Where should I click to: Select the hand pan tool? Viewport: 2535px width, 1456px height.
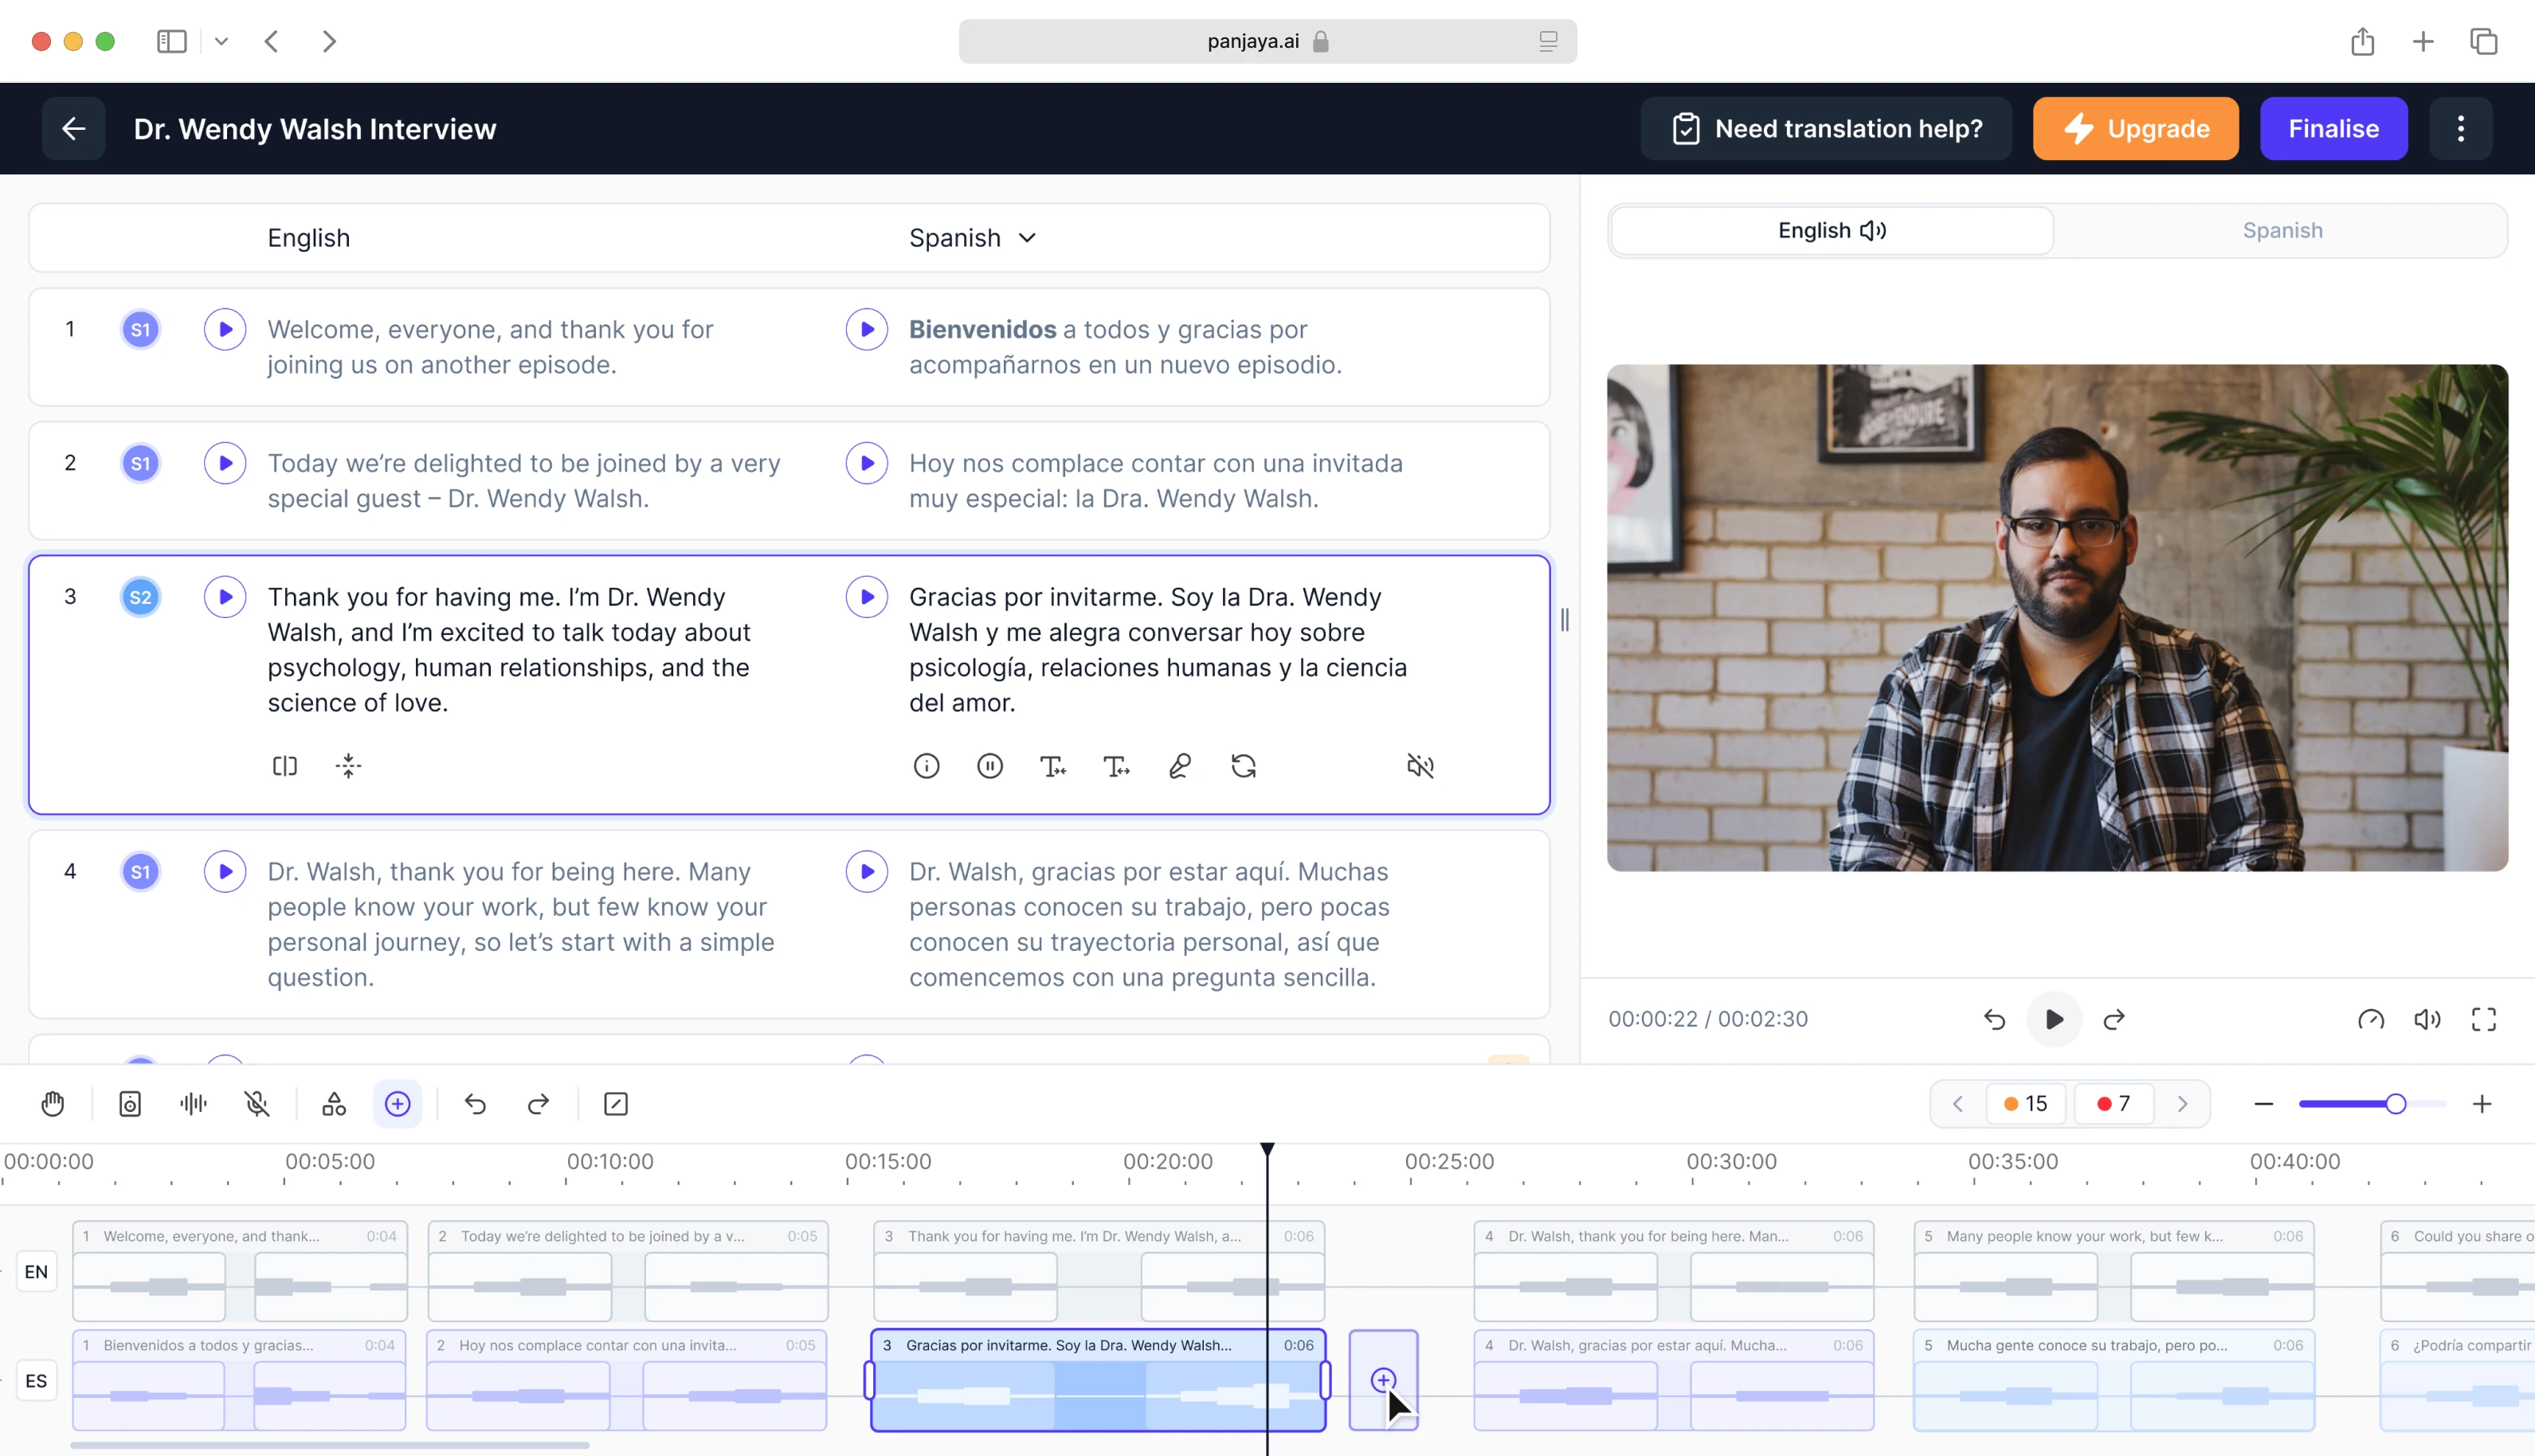pyautogui.click(x=52, y=1104)
